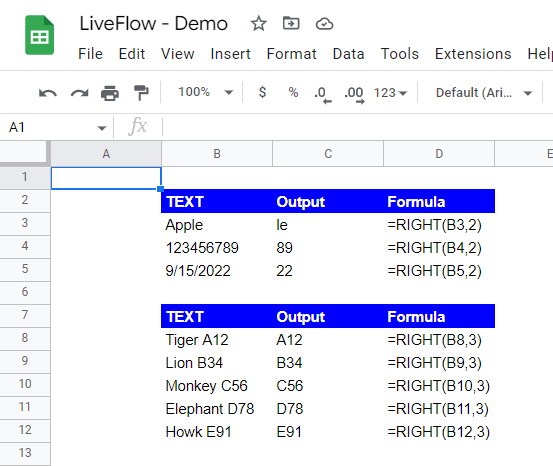Open the Format menu
The width and height of the screenshot is (553, 466).
291,54
